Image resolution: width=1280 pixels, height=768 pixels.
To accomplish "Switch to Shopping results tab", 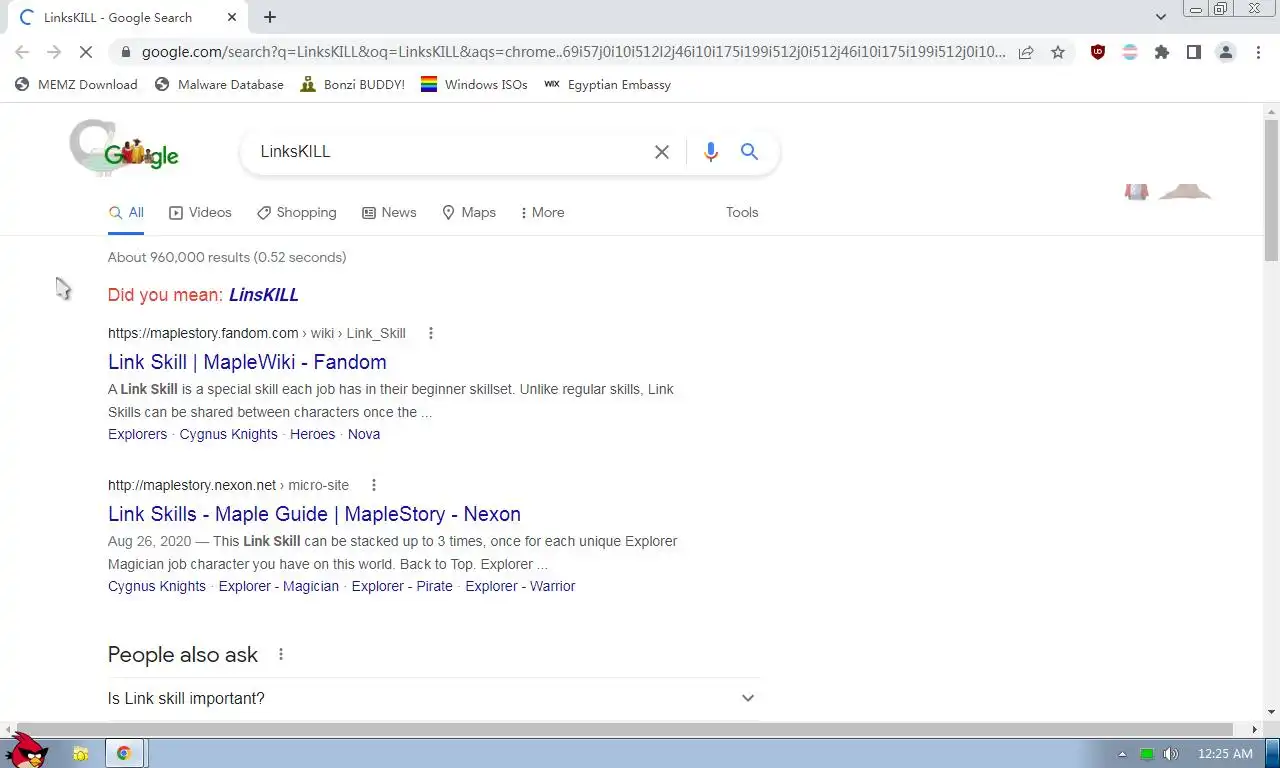I will [x=296, y=212].
